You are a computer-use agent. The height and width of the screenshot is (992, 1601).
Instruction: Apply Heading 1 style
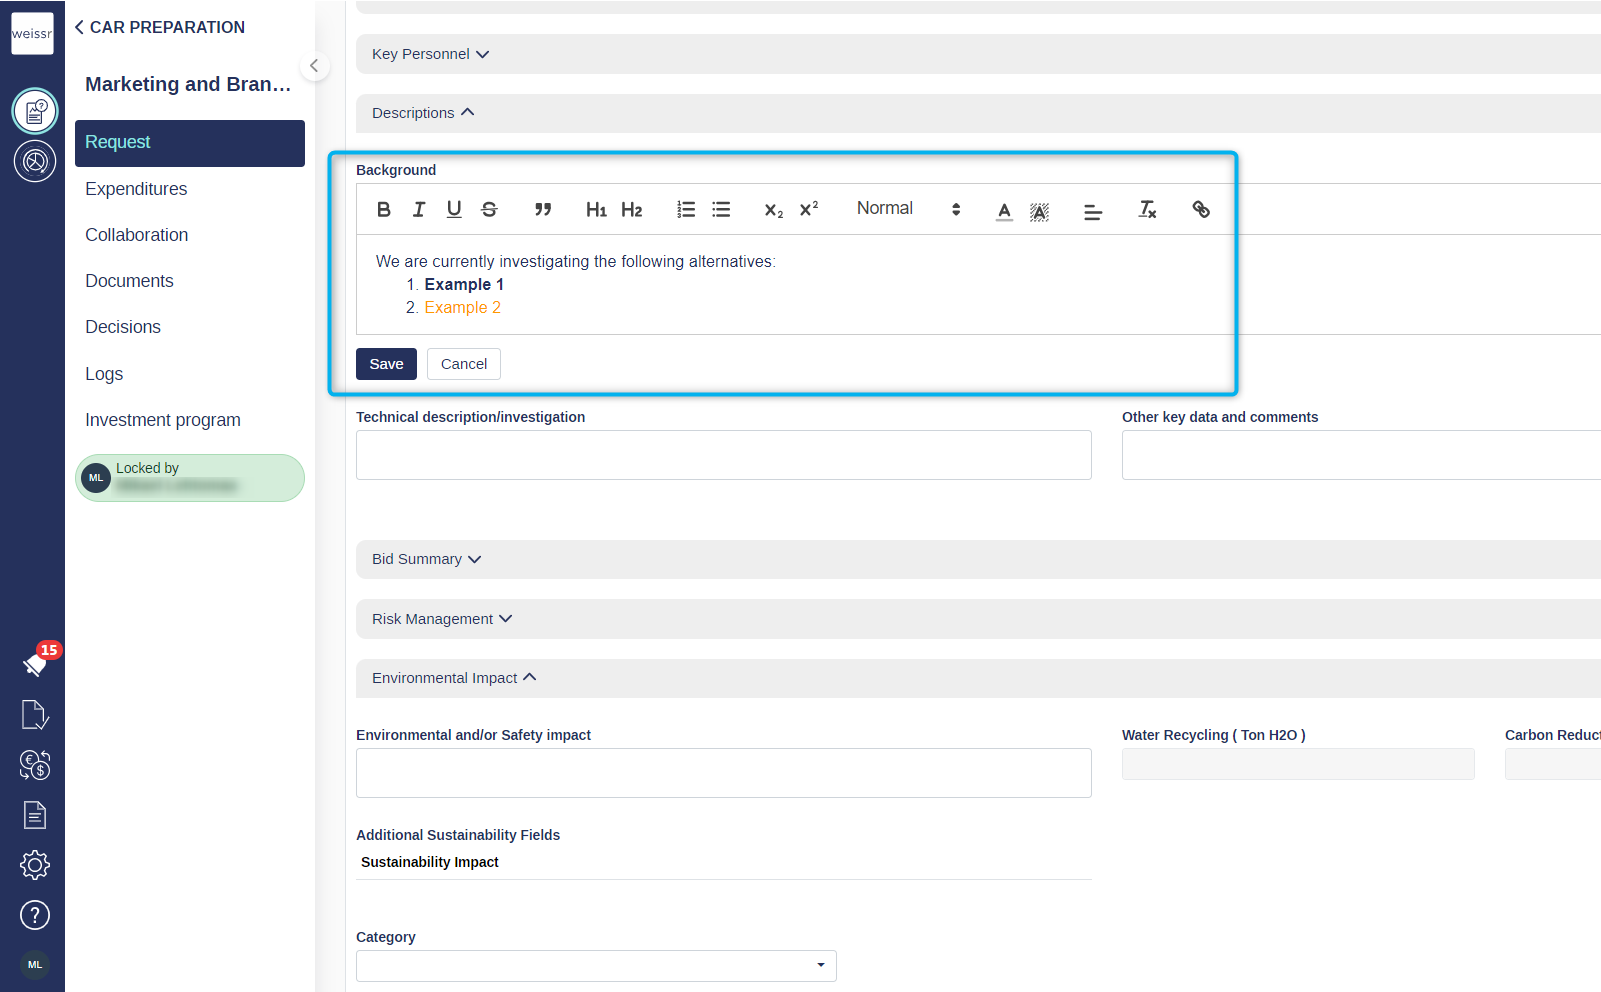pyautogui.click(x=597, y=209)
